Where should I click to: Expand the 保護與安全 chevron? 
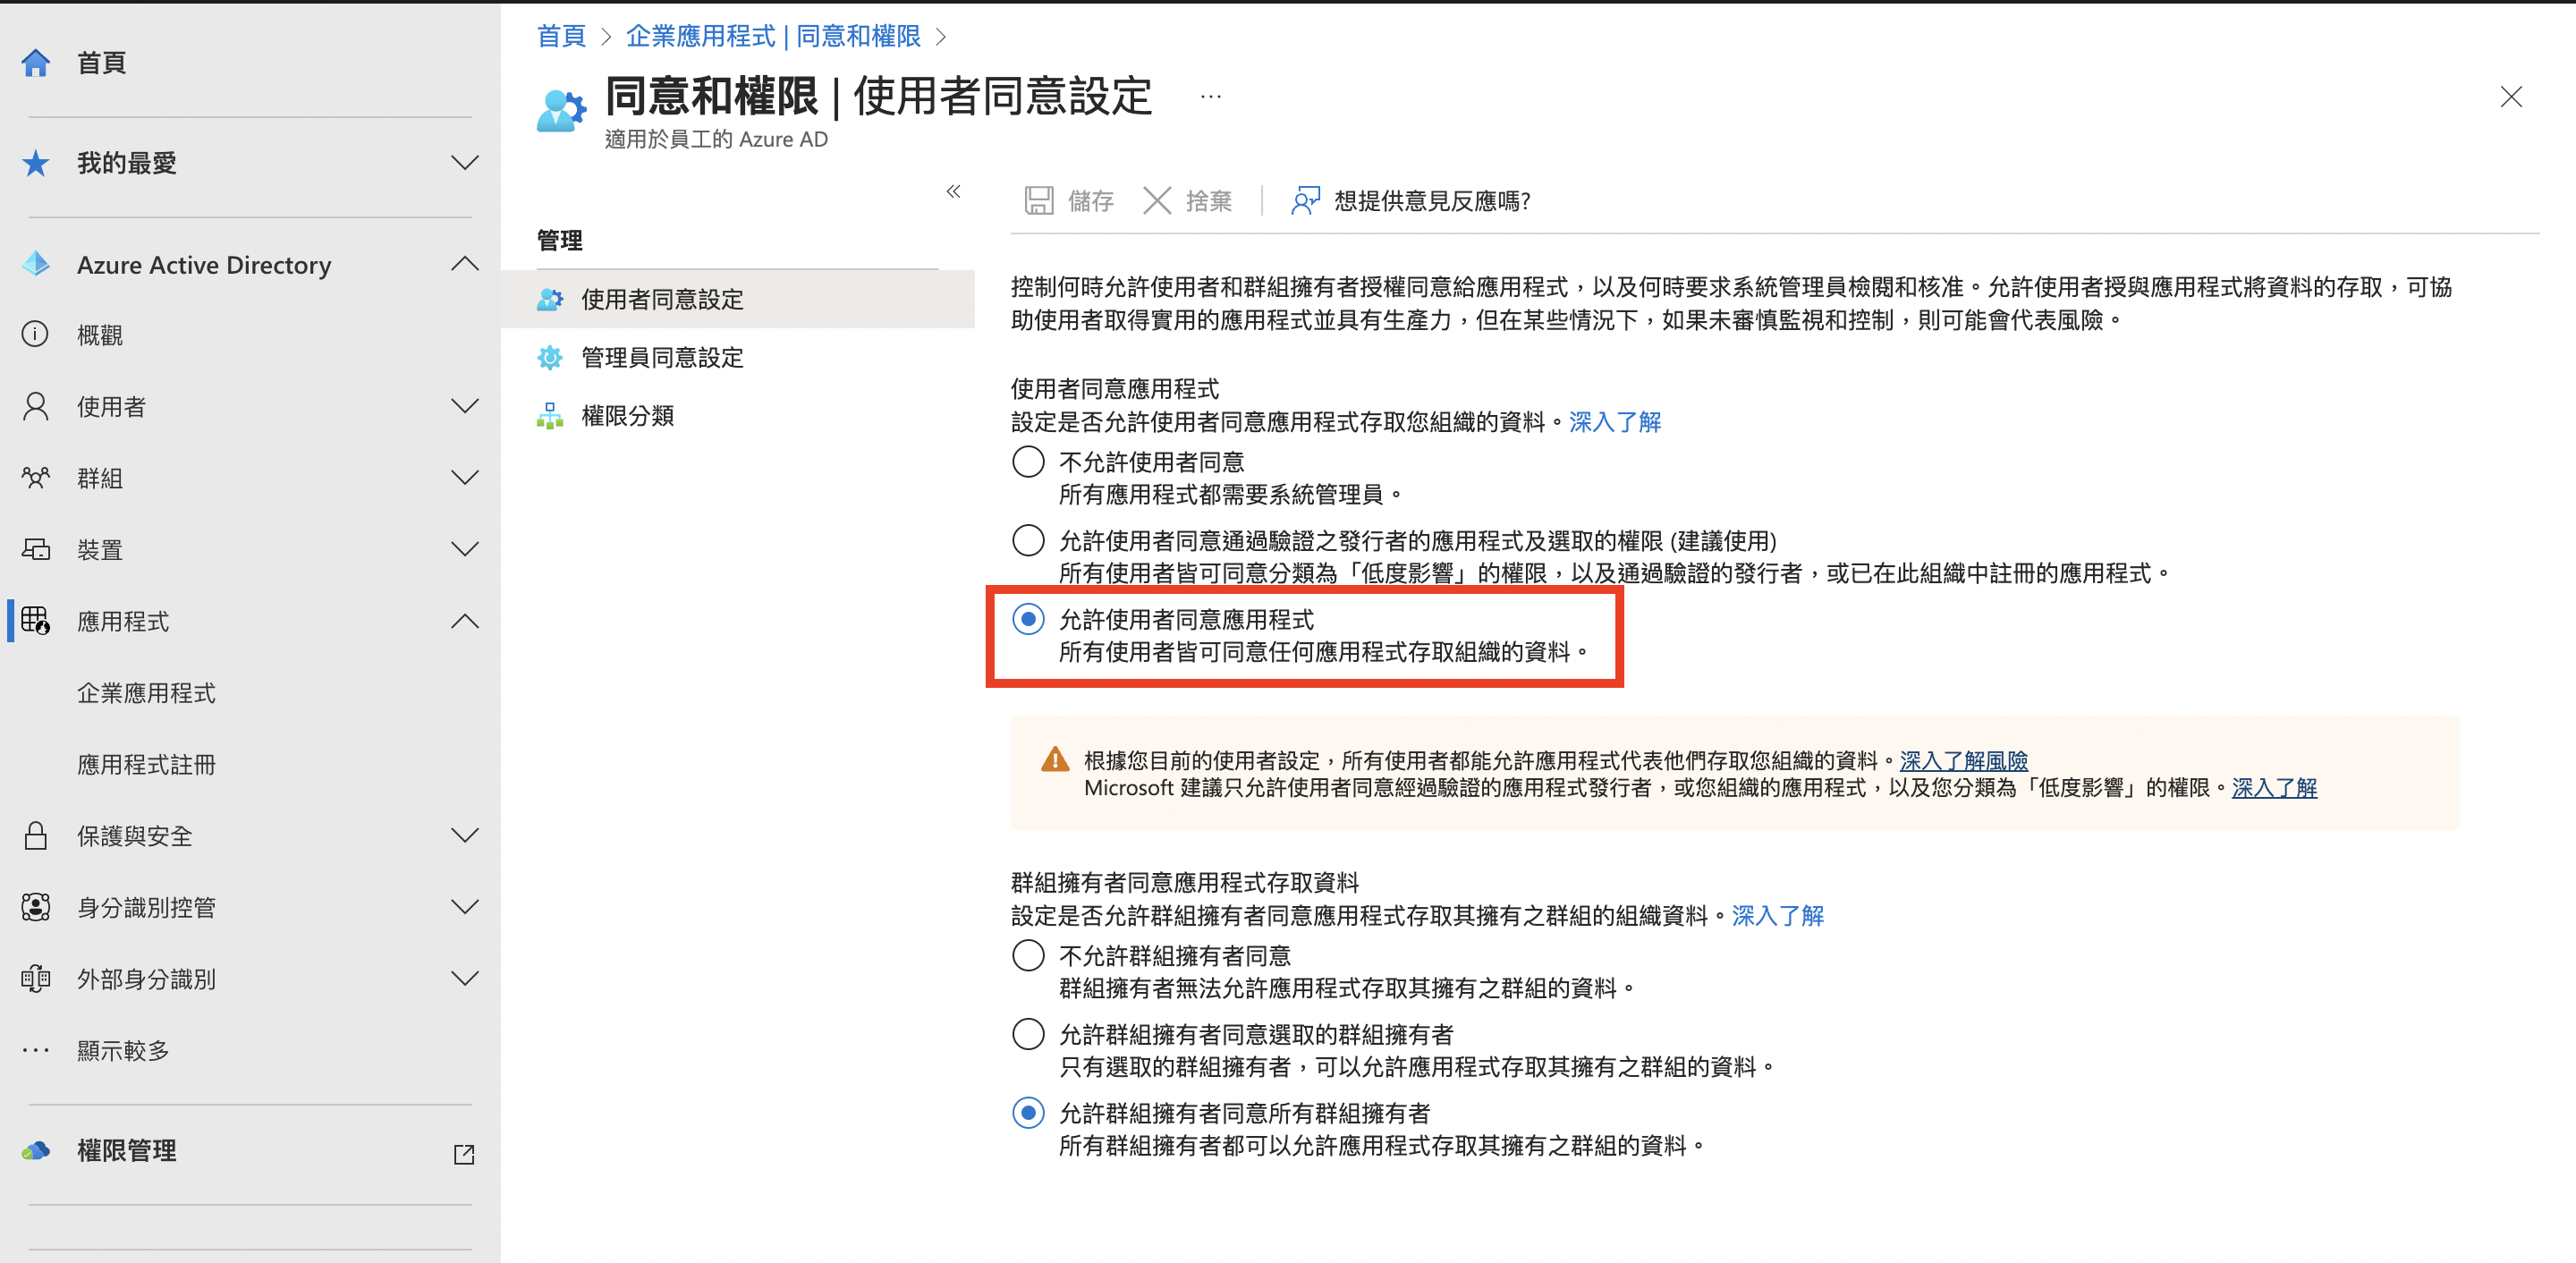tap(465, 835)
